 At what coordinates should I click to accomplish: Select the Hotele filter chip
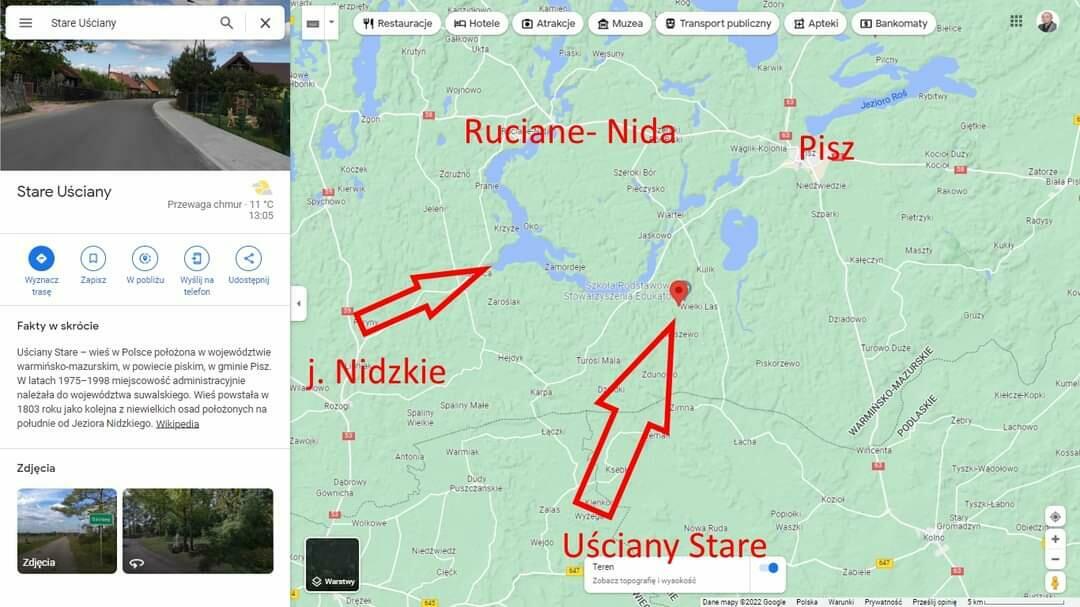point(477,23)
